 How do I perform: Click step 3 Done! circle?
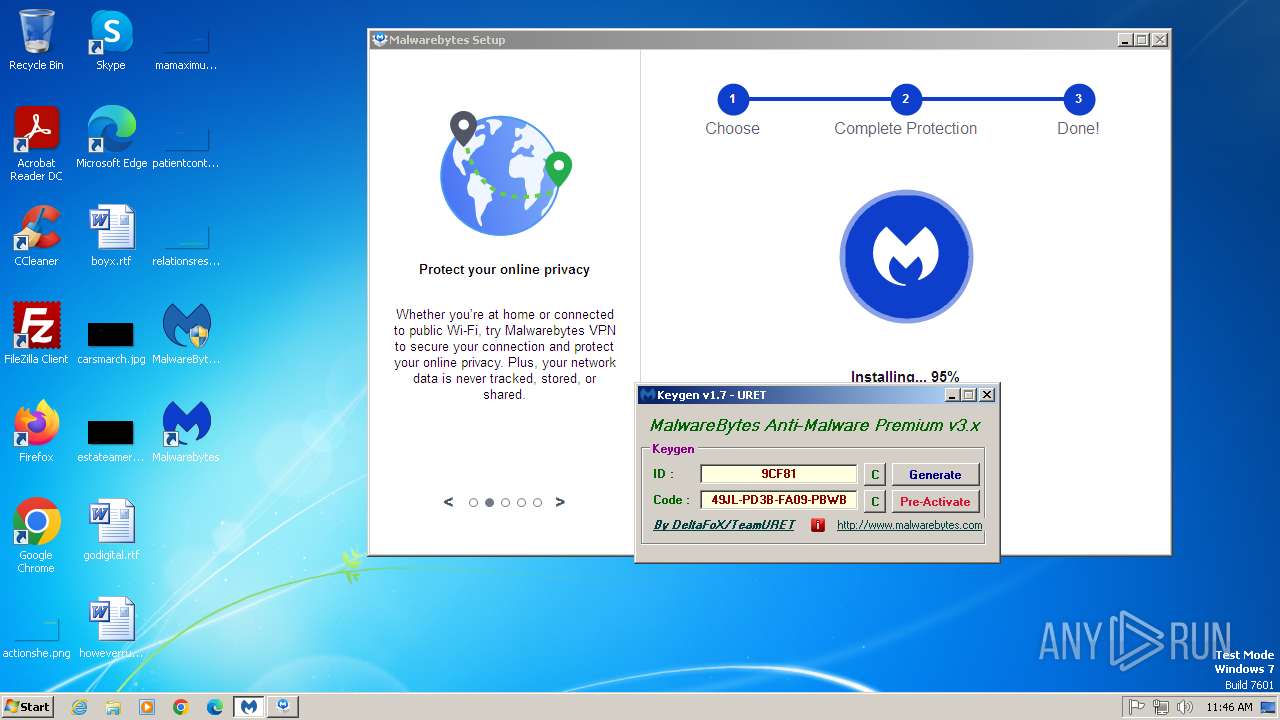pos(1078,99)
